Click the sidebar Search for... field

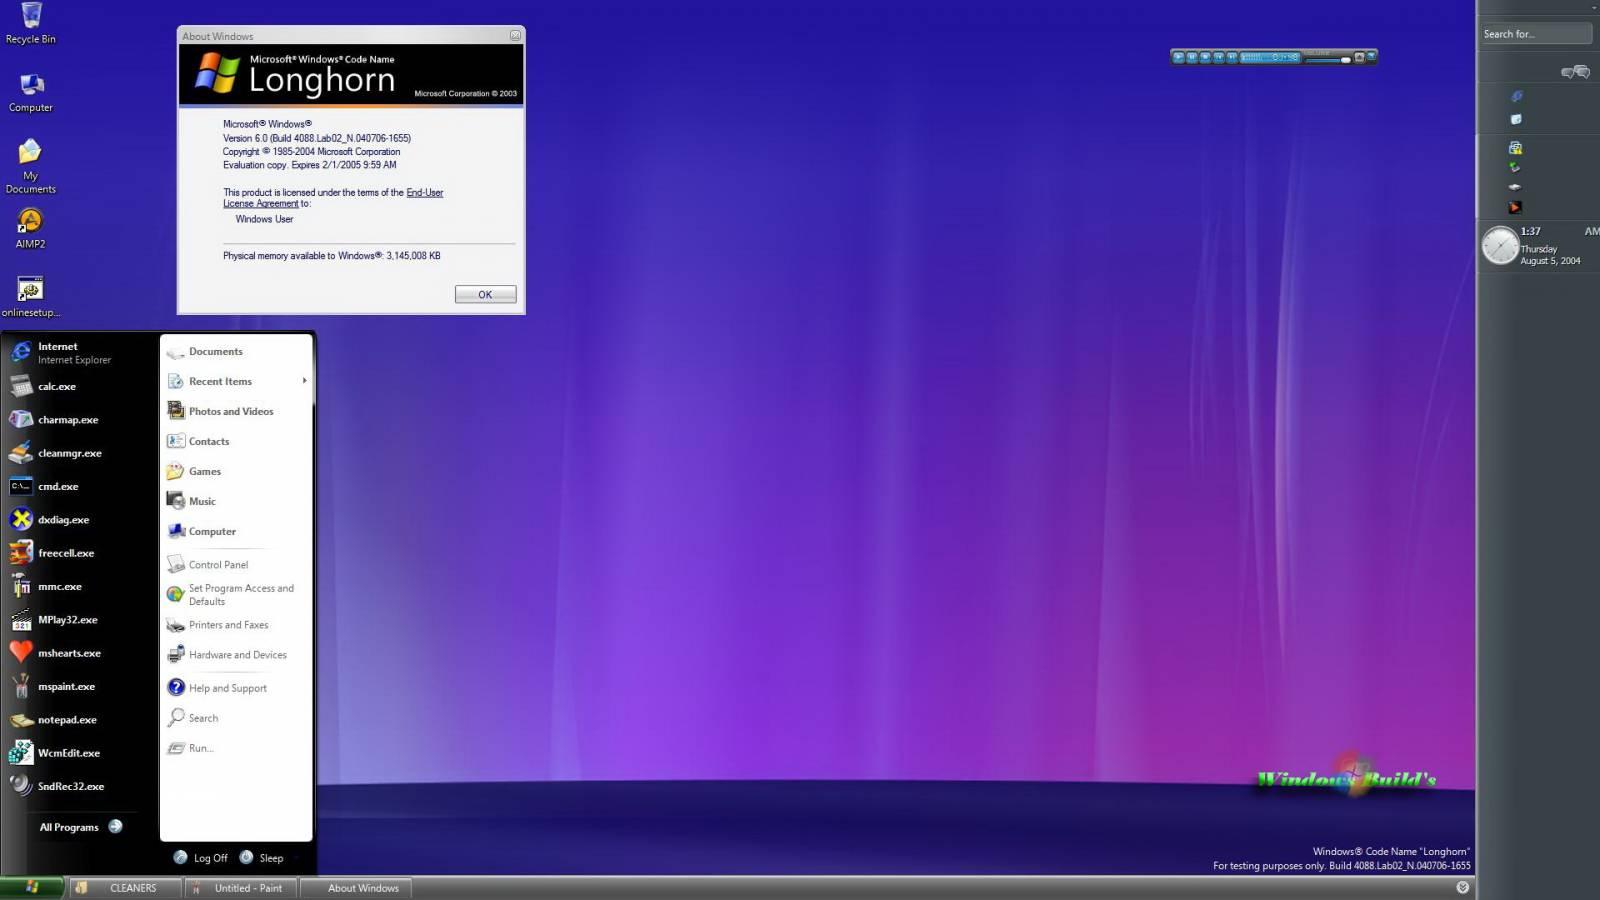coord(1536,34)
